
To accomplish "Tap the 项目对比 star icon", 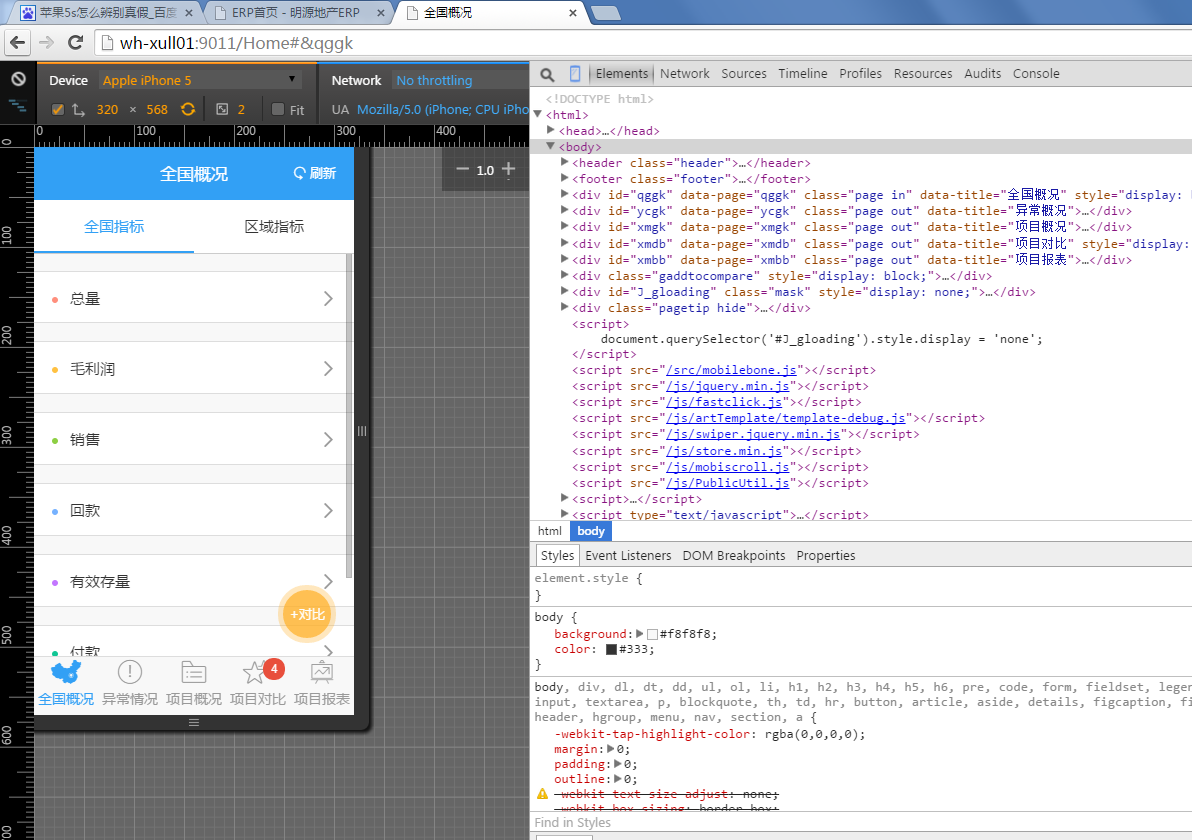I will pos(253,673).
